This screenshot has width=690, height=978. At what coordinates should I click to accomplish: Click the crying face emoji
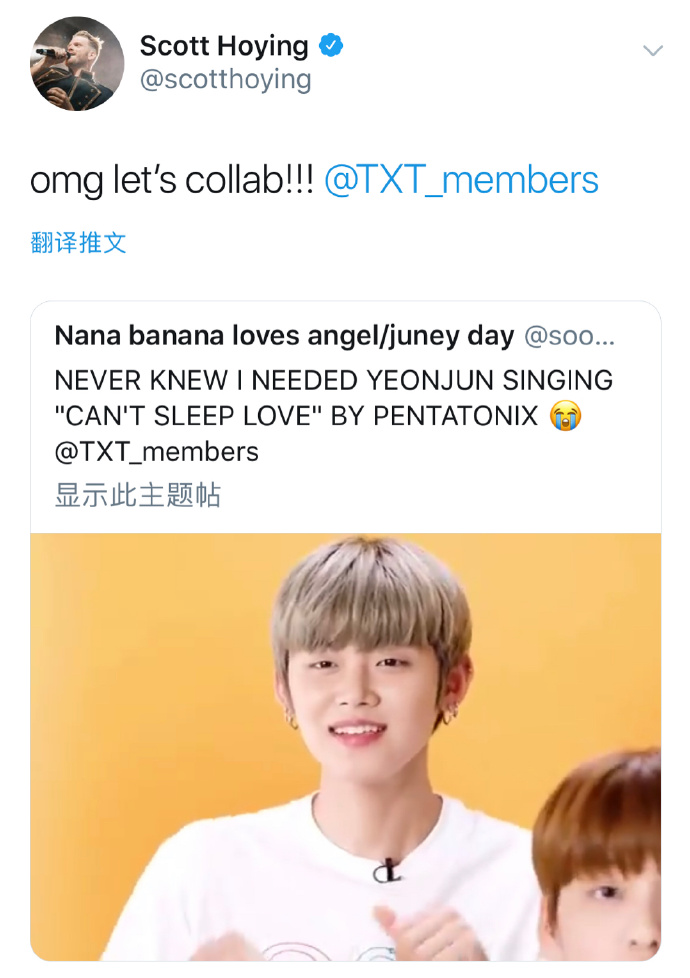(x=566, y=416)
